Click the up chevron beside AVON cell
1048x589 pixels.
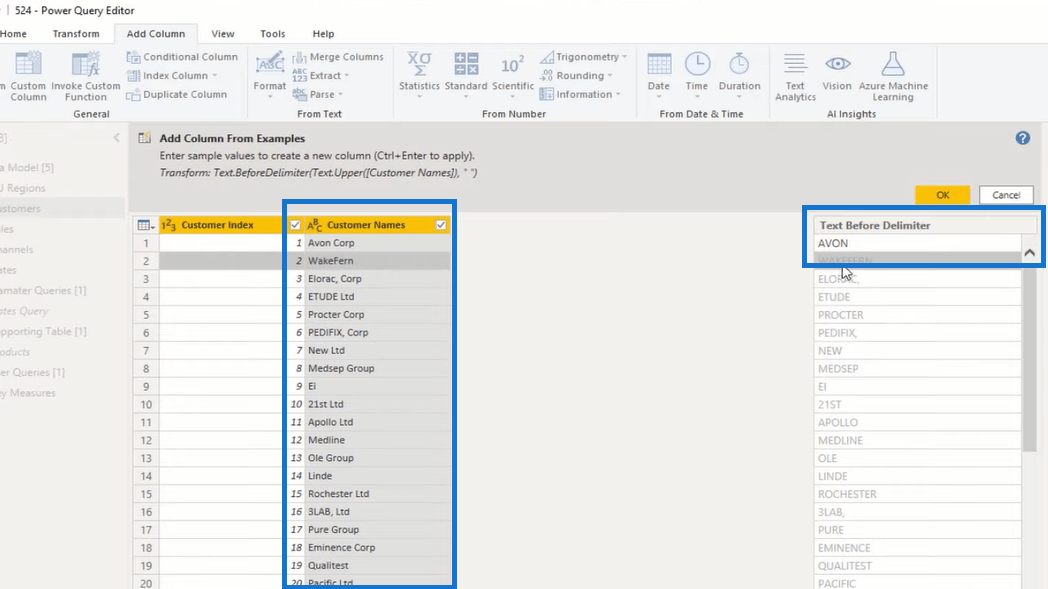[x=1029, y=253]
